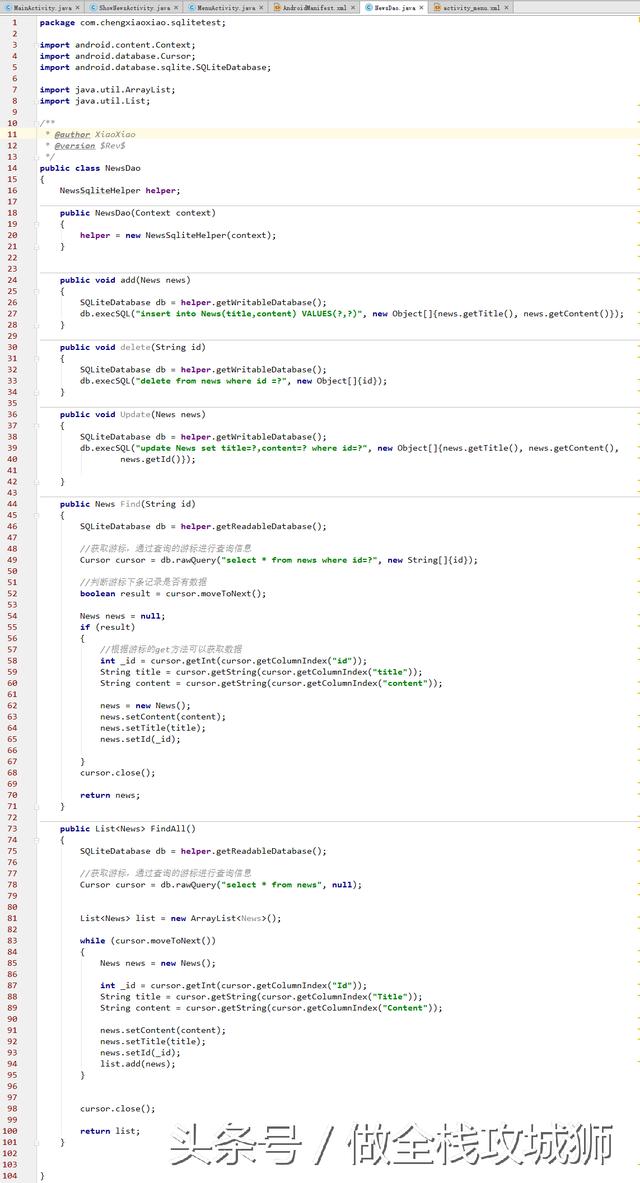Image resolution: width=640 pixels, height=1183 pixels.
Task: Close the AndroidManifest.xml tab
Action: click(352, 8)
